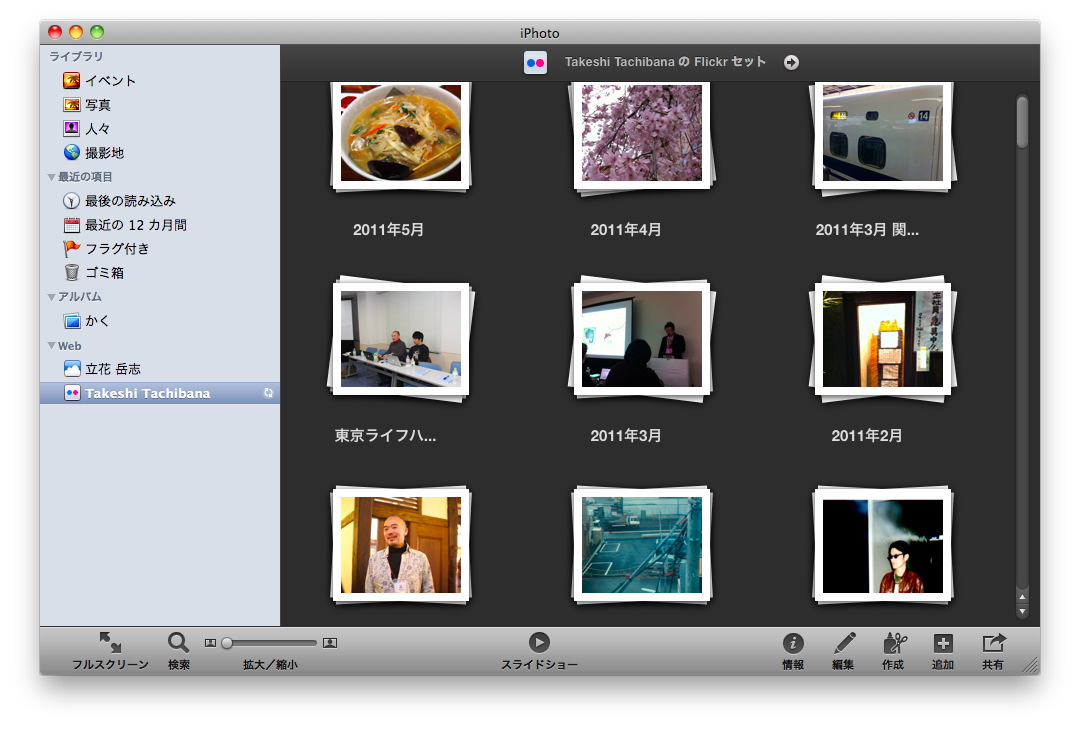Click the 作成 create icon
Image resolution: width=1080 pixels, height=735 pixels.
[894, 643]
